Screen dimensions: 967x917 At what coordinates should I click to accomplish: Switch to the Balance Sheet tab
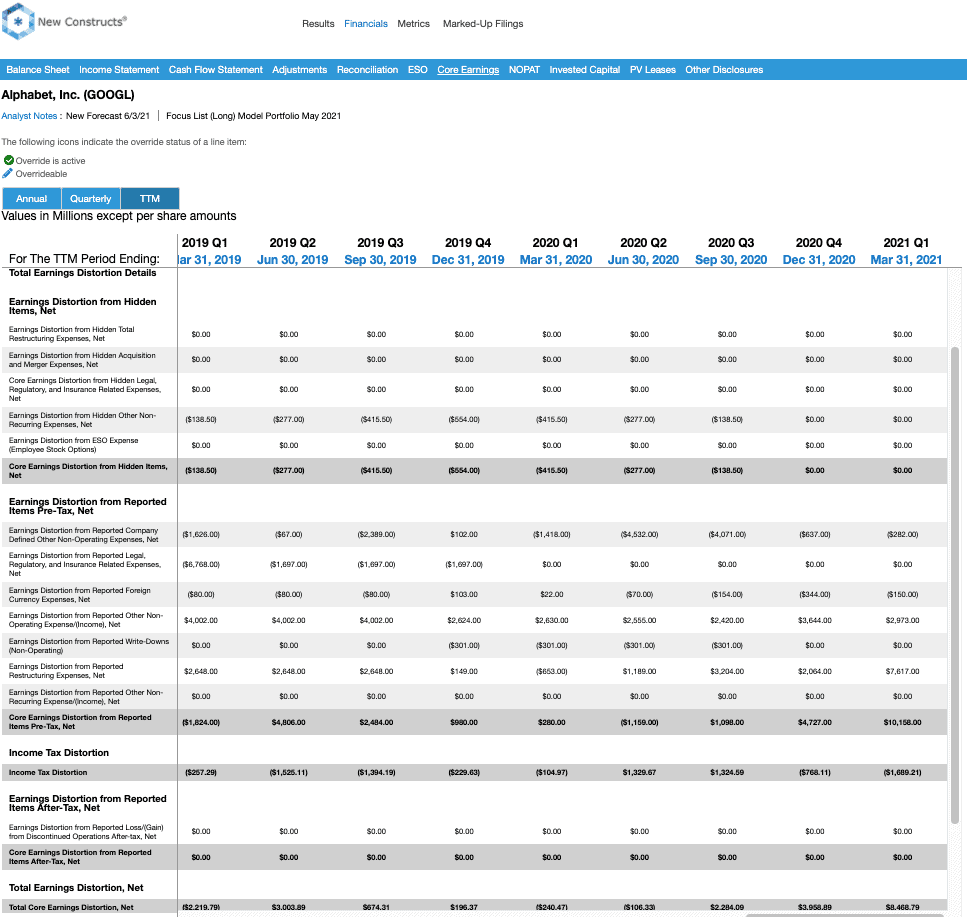tap(38, 70)
